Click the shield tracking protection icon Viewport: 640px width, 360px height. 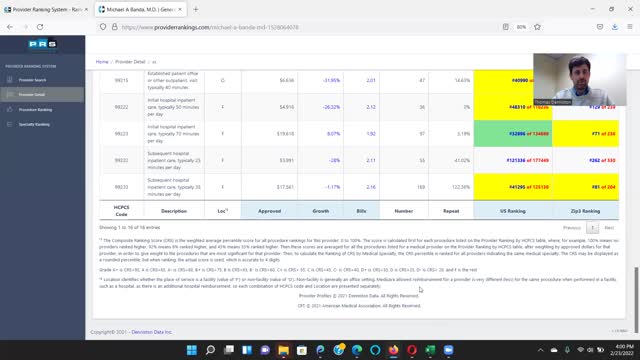(103, 27)
